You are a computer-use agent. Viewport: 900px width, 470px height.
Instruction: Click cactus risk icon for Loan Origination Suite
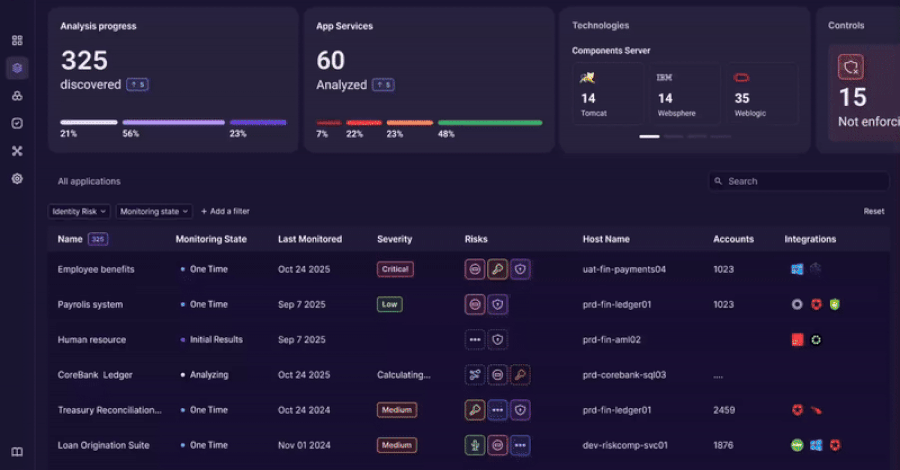point(475,445)
